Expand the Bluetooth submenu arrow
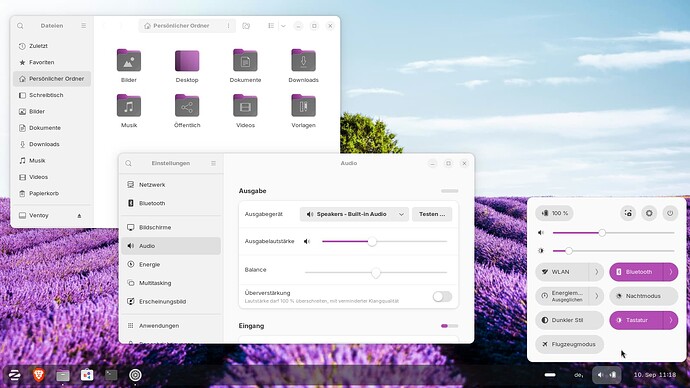690x388 pixels. pos(671,272)
